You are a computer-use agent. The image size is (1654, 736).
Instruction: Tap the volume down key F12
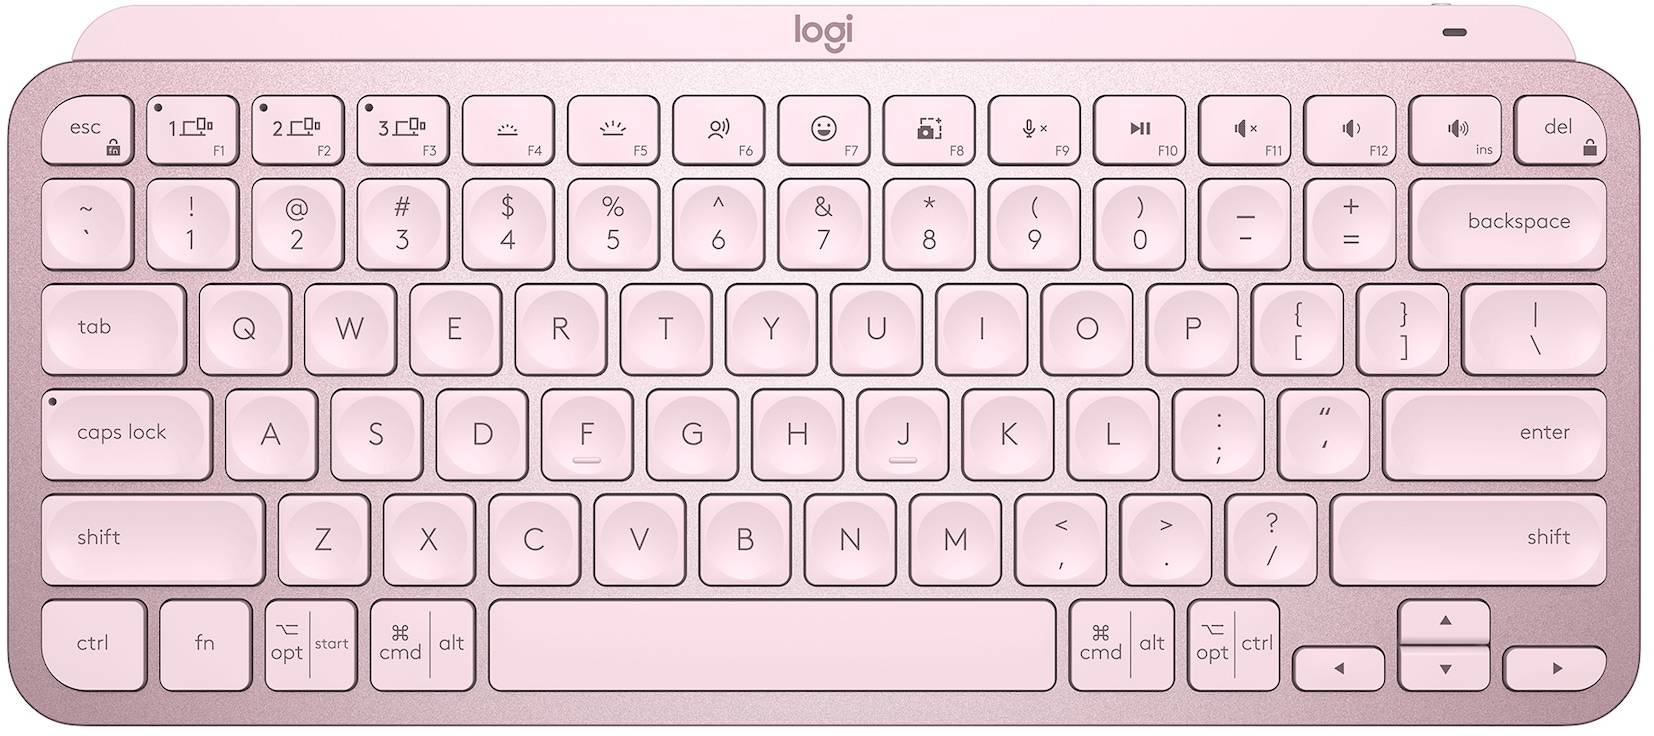1350,130
